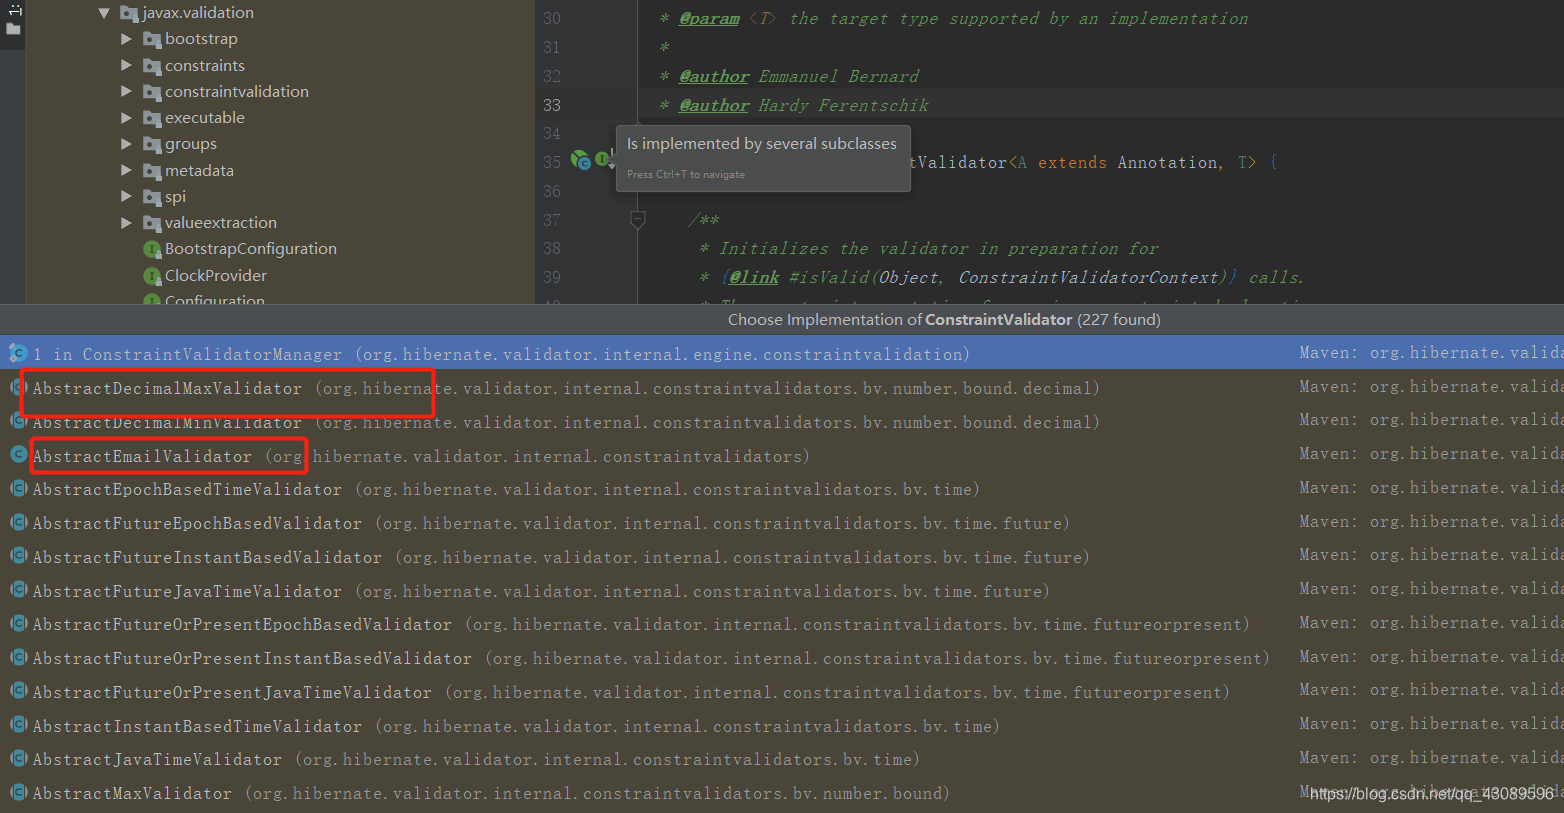The height and width of the screenshot is (813, 1564).
Task: Click the @author tag before Emmanuel Bernard
Action: point(714,77)
